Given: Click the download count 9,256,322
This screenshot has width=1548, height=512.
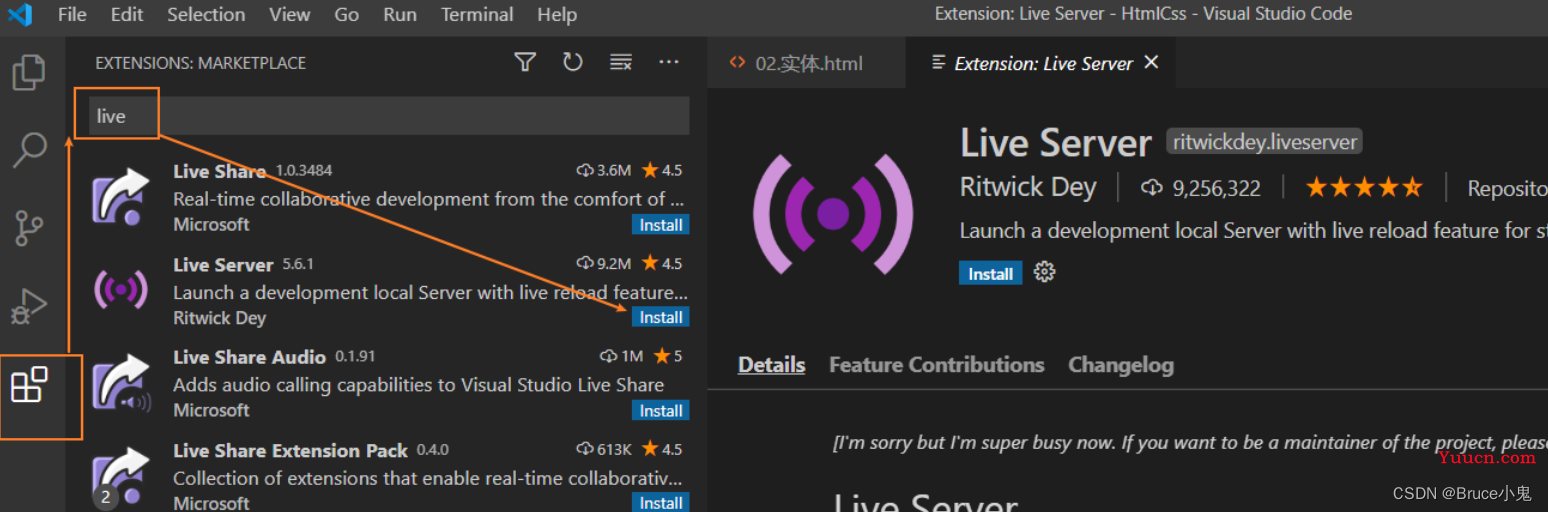Looking at the screenshot, I should (1201, 187).
